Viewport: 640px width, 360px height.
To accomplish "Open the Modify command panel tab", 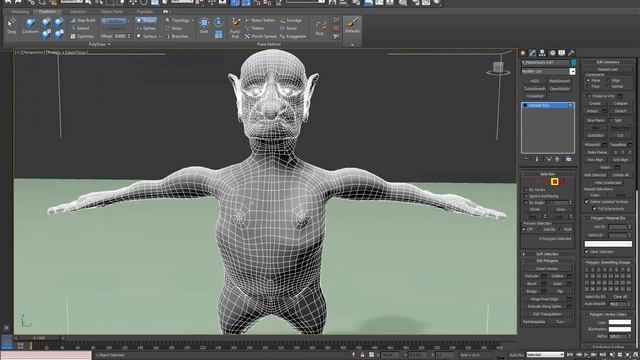I will point(533,53).
